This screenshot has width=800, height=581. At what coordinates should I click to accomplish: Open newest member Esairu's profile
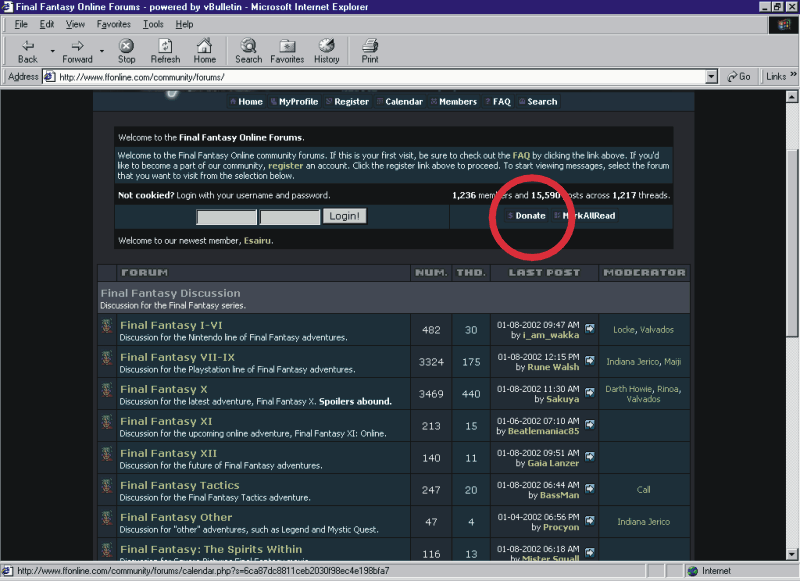257,241
